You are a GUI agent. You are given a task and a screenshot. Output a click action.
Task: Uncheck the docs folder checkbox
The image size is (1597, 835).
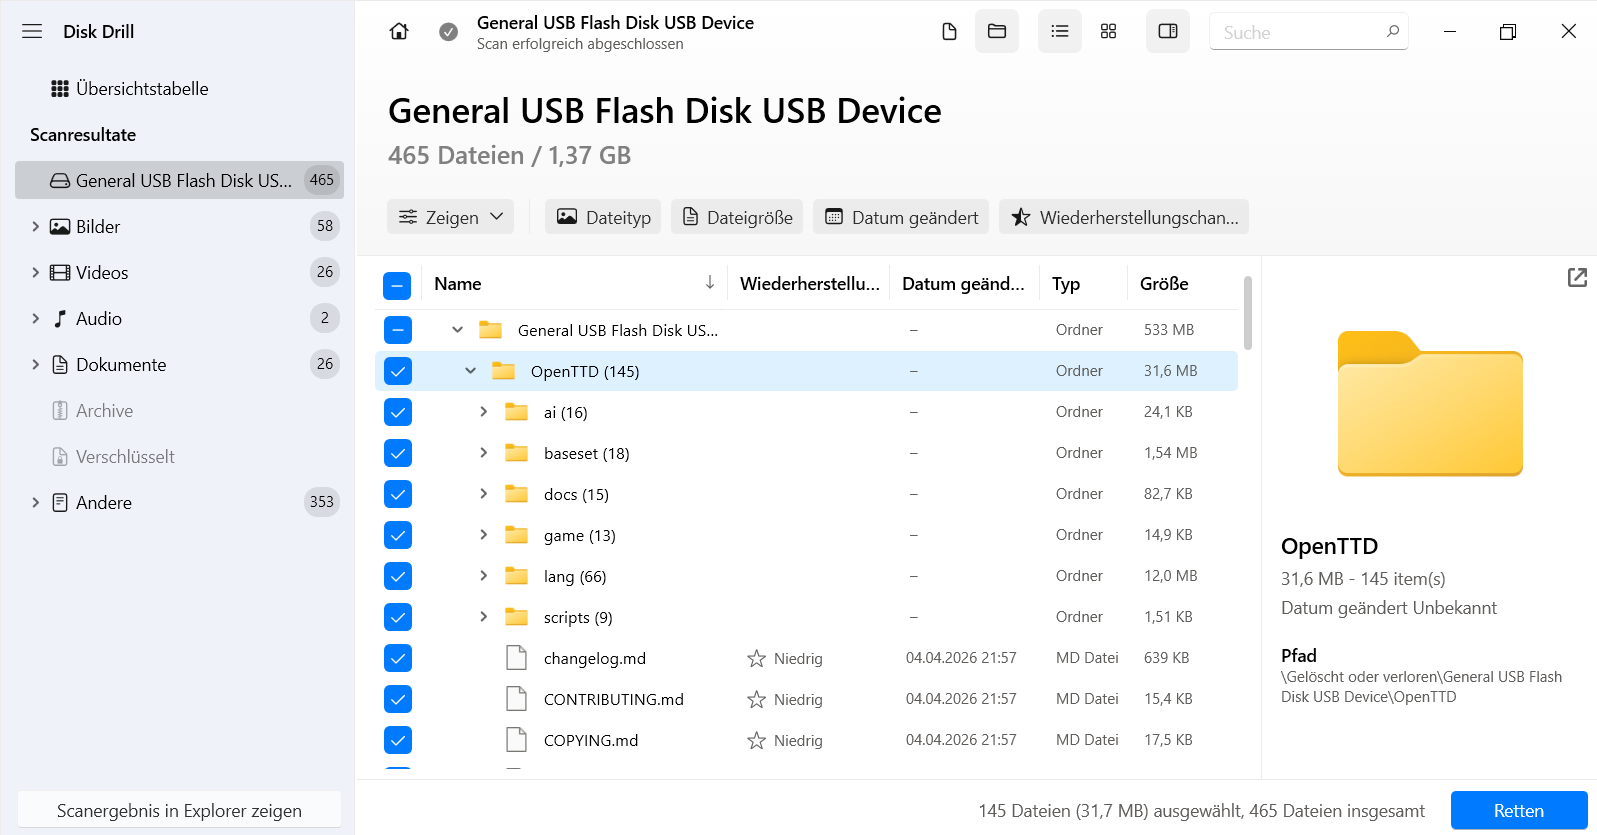point(398,494)
